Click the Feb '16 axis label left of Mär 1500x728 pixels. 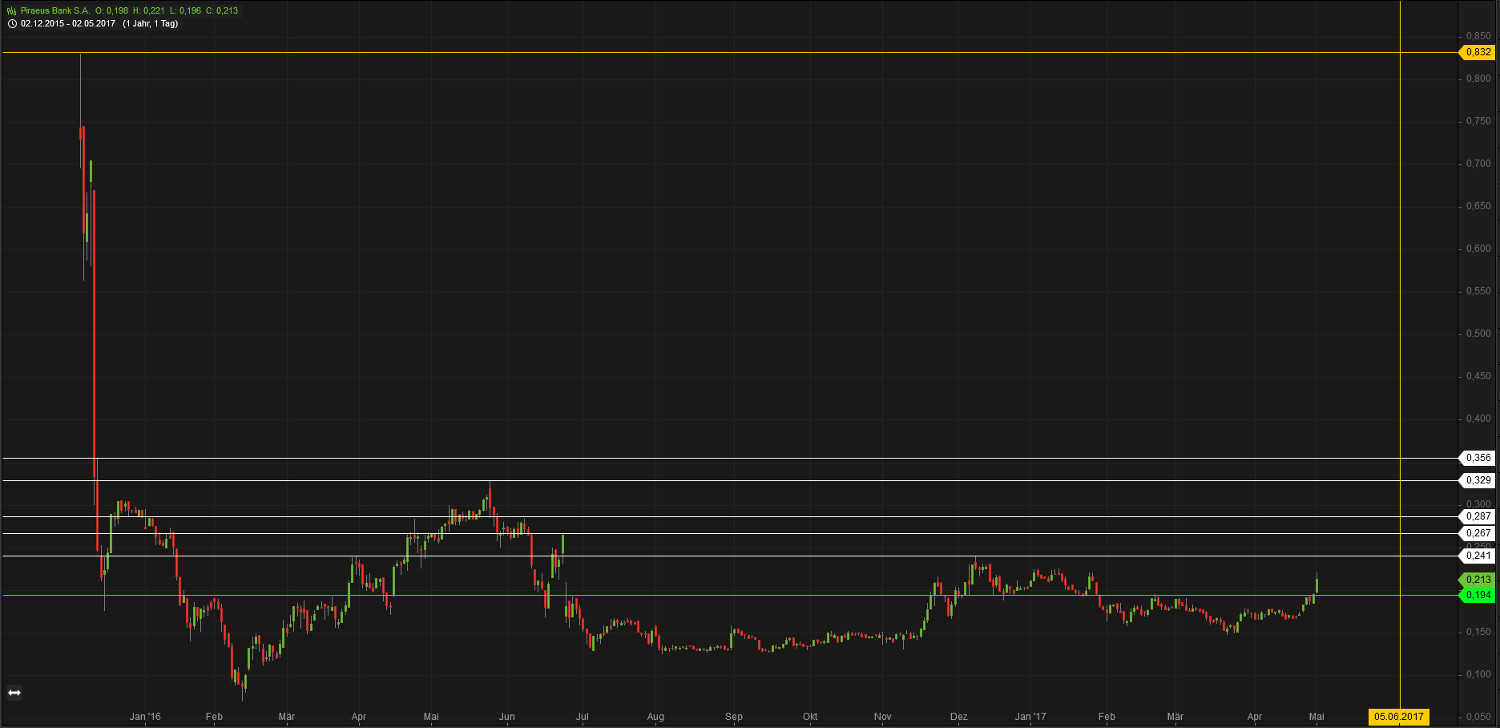tap(213, 717)
